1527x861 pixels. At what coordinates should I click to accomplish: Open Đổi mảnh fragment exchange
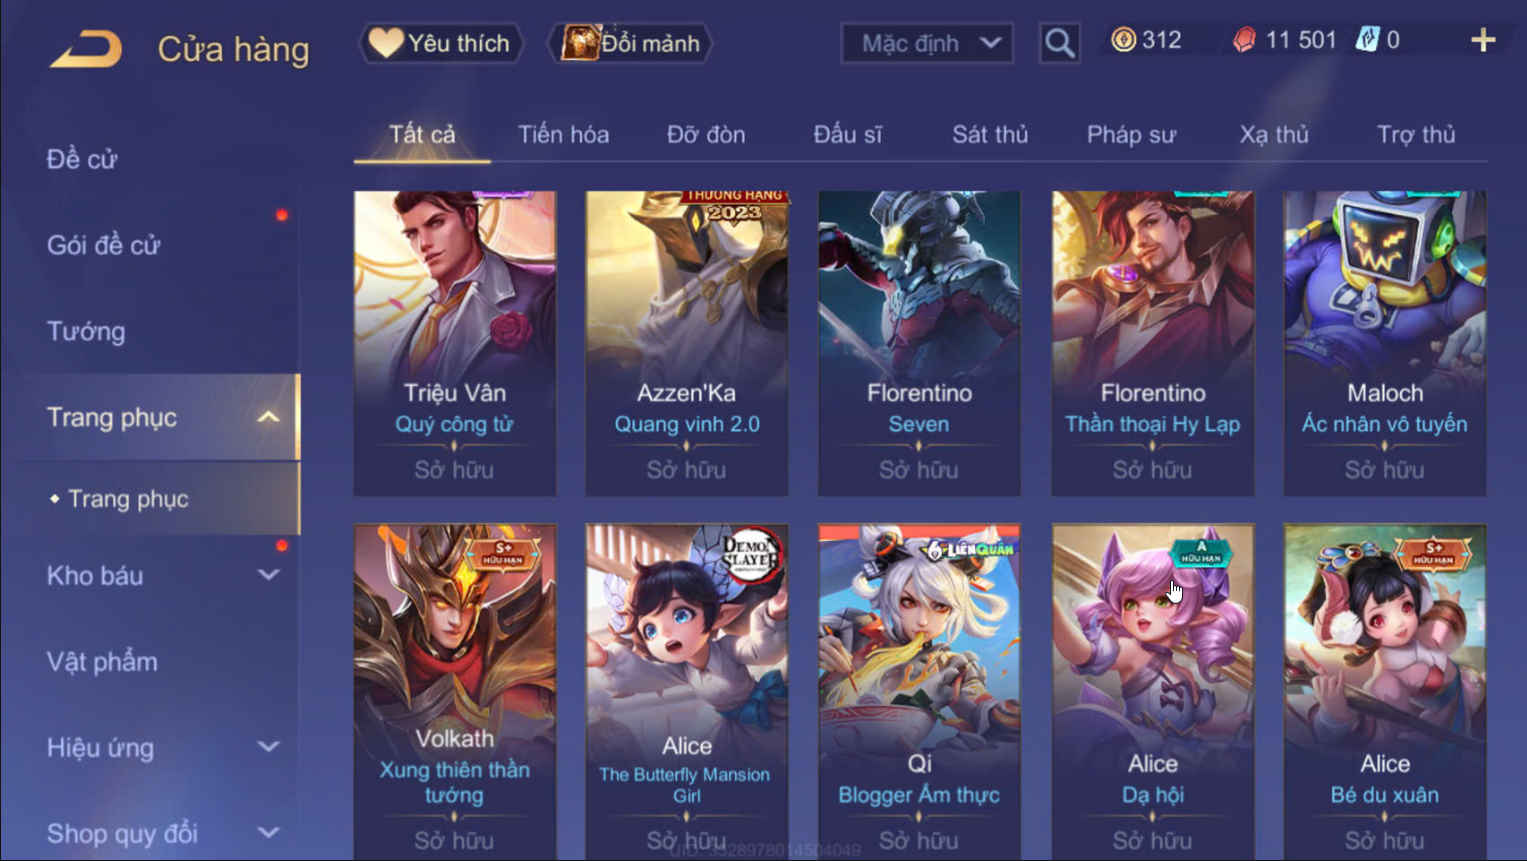click(x=630, y=43)
